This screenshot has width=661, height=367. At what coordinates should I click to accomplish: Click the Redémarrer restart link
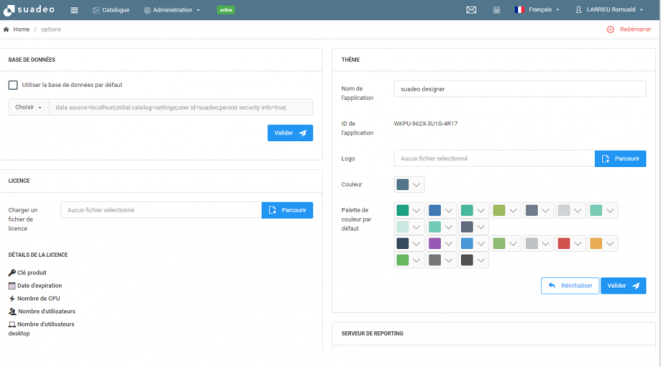coord(635,29)
